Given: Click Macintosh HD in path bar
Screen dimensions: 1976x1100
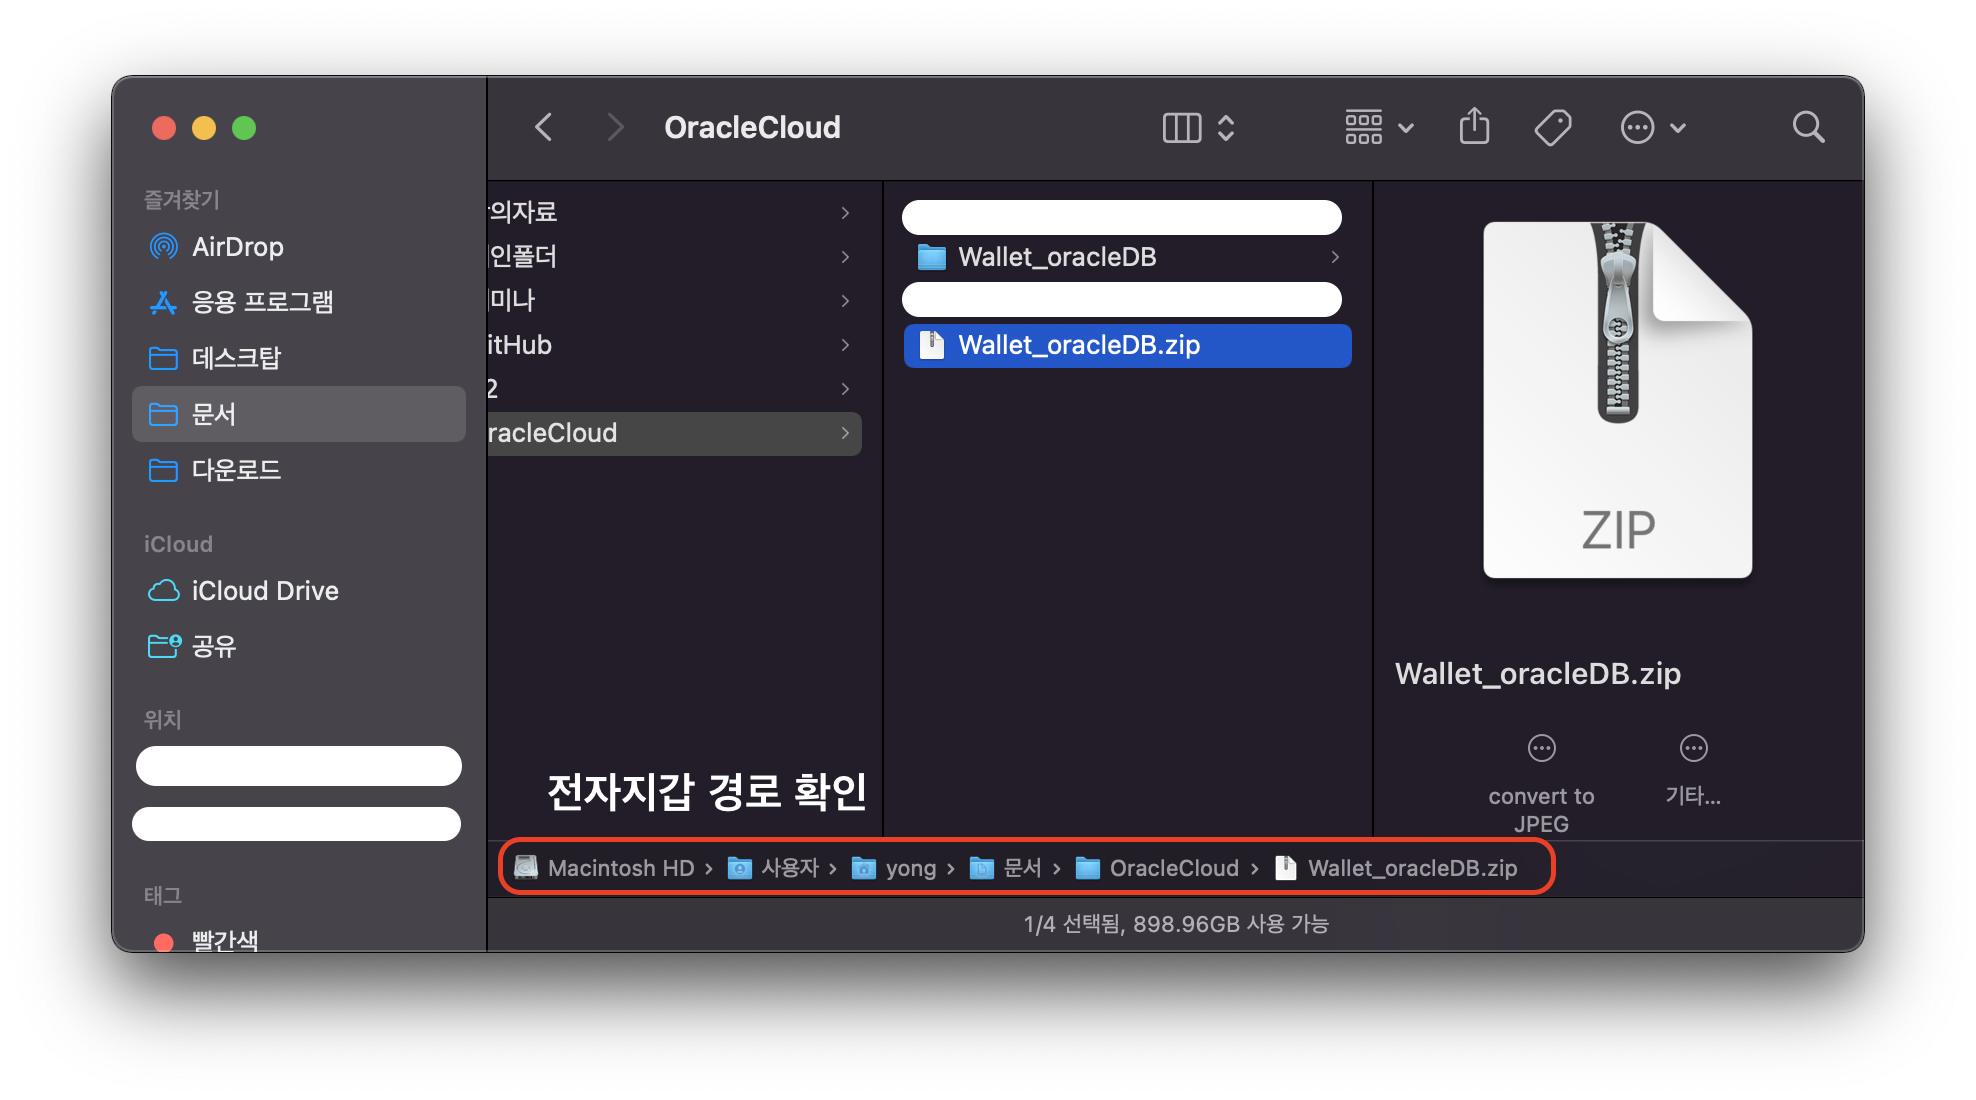Looking at the screenshot, I should (x=620, y=868).
